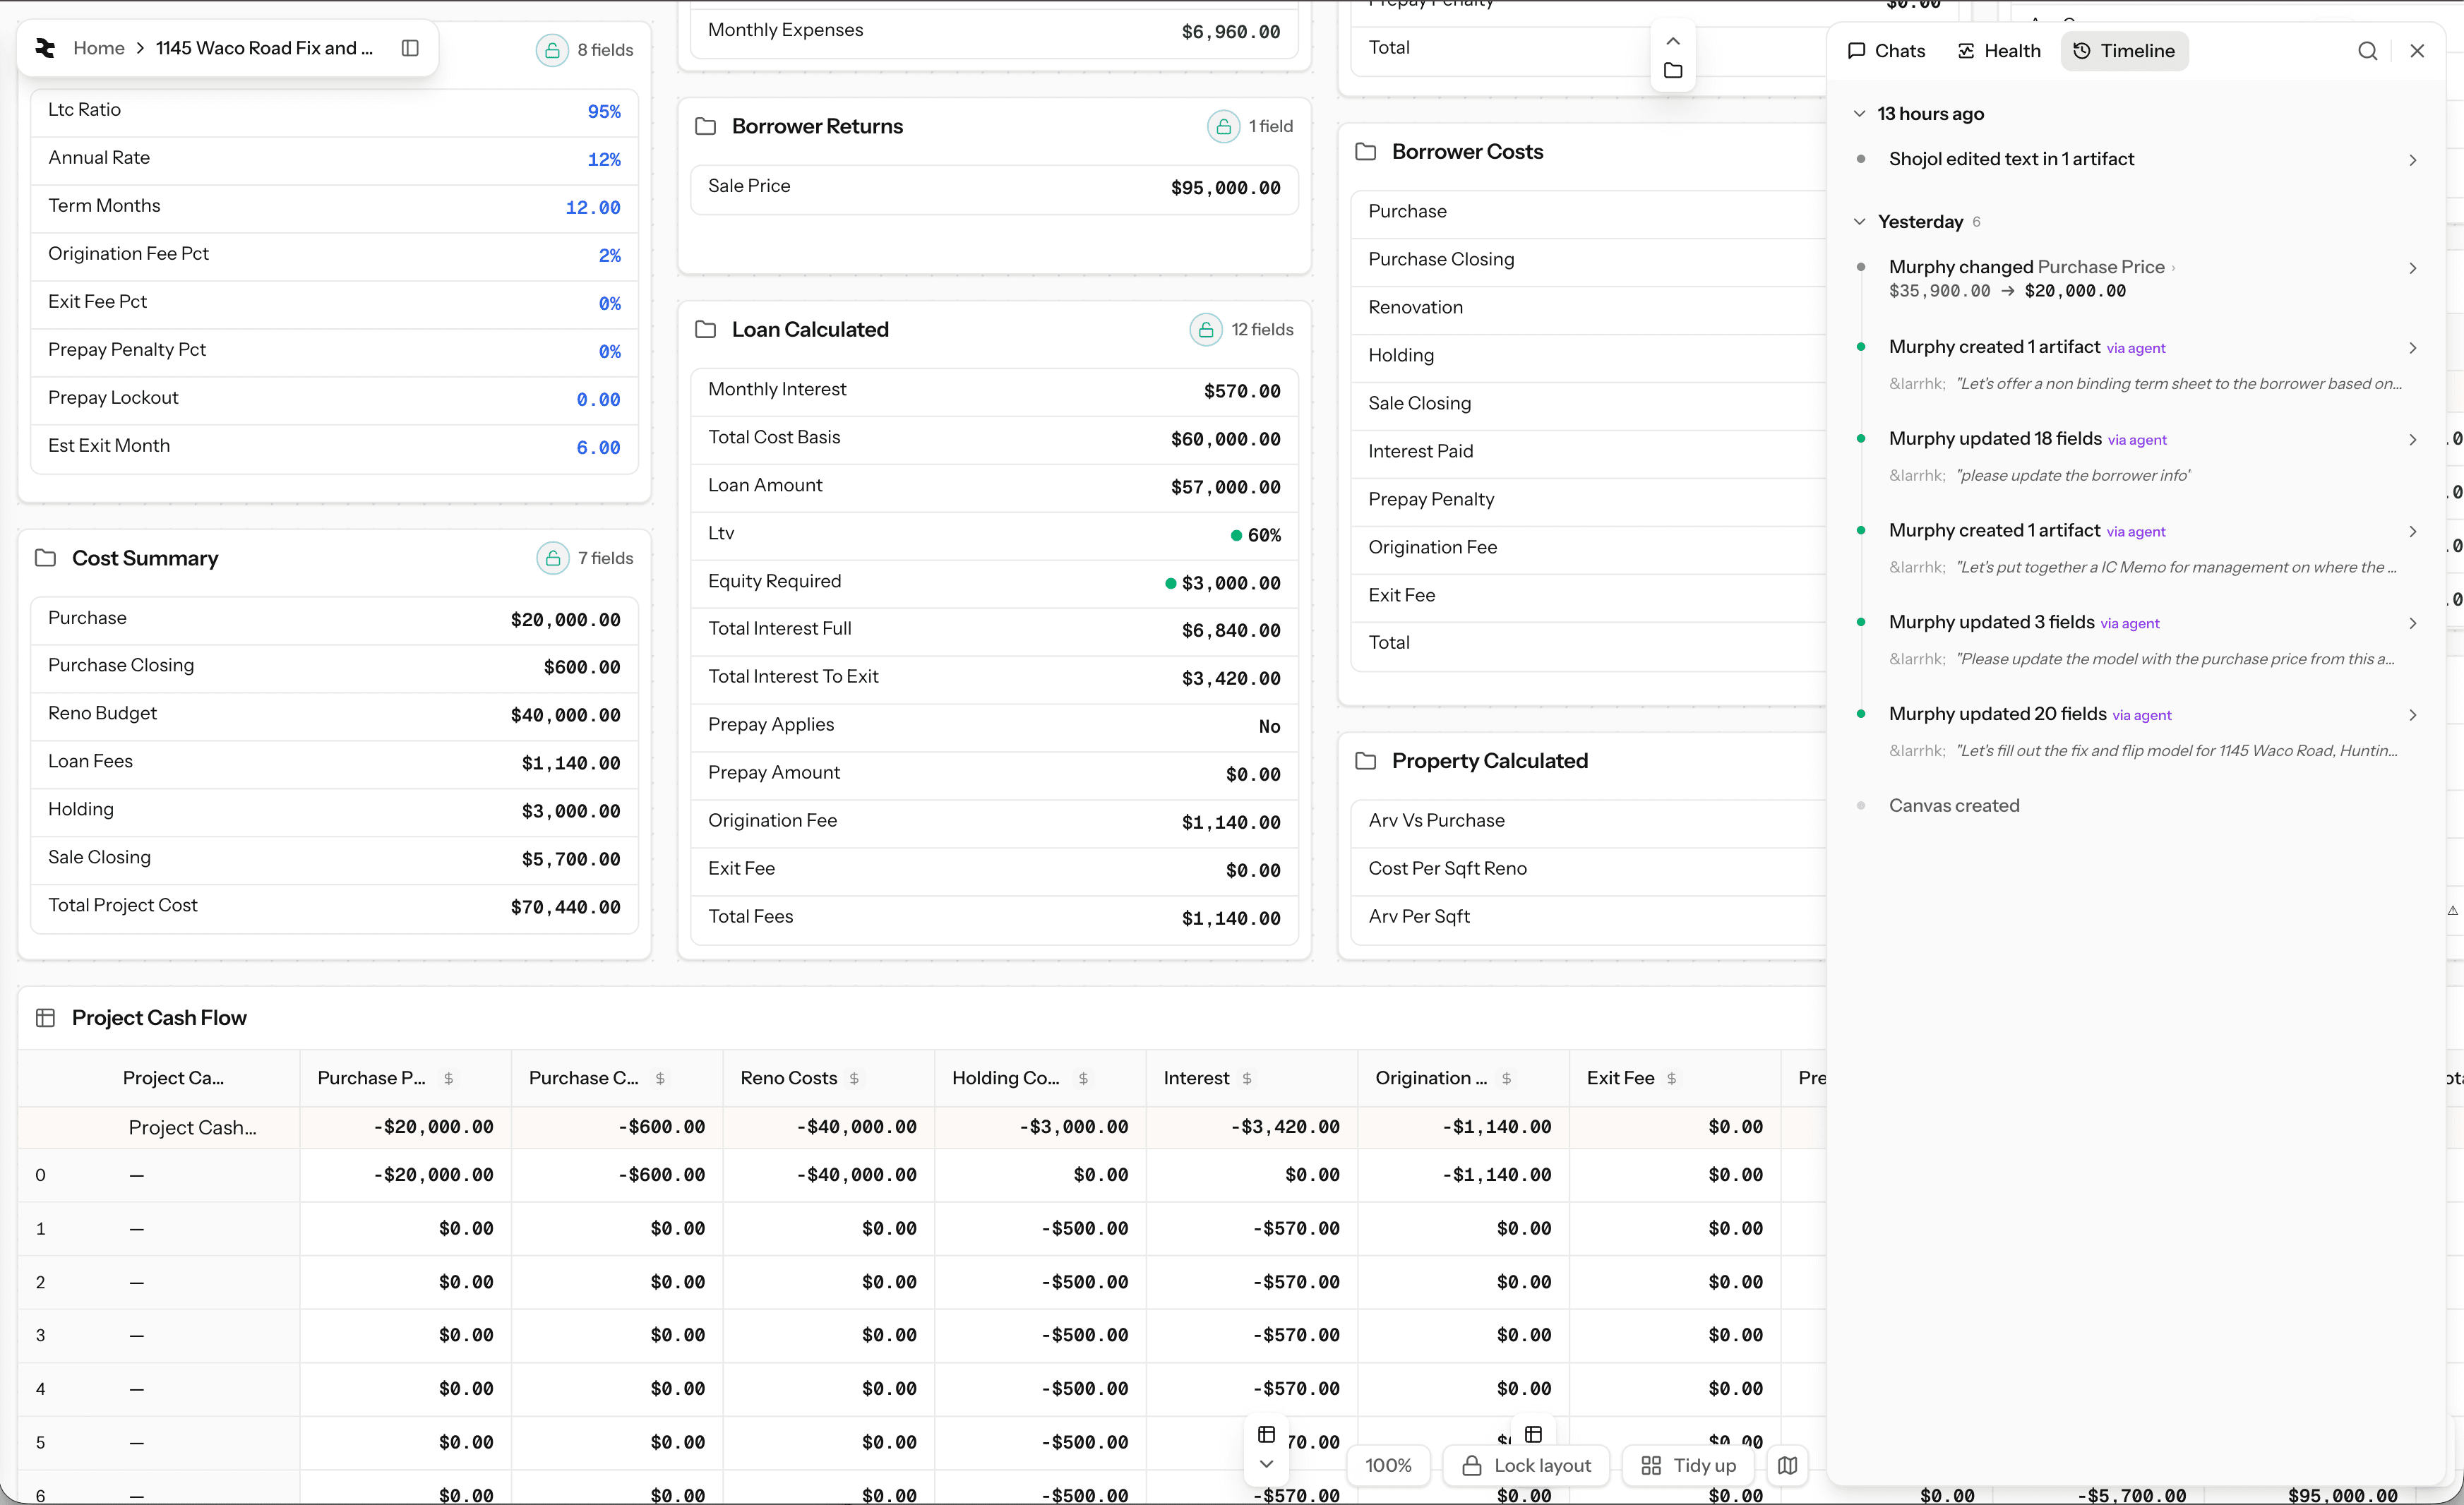Screen dimensions: 2464x1505
Task: Switch to the Chats tab
Action: (1886, 51)
